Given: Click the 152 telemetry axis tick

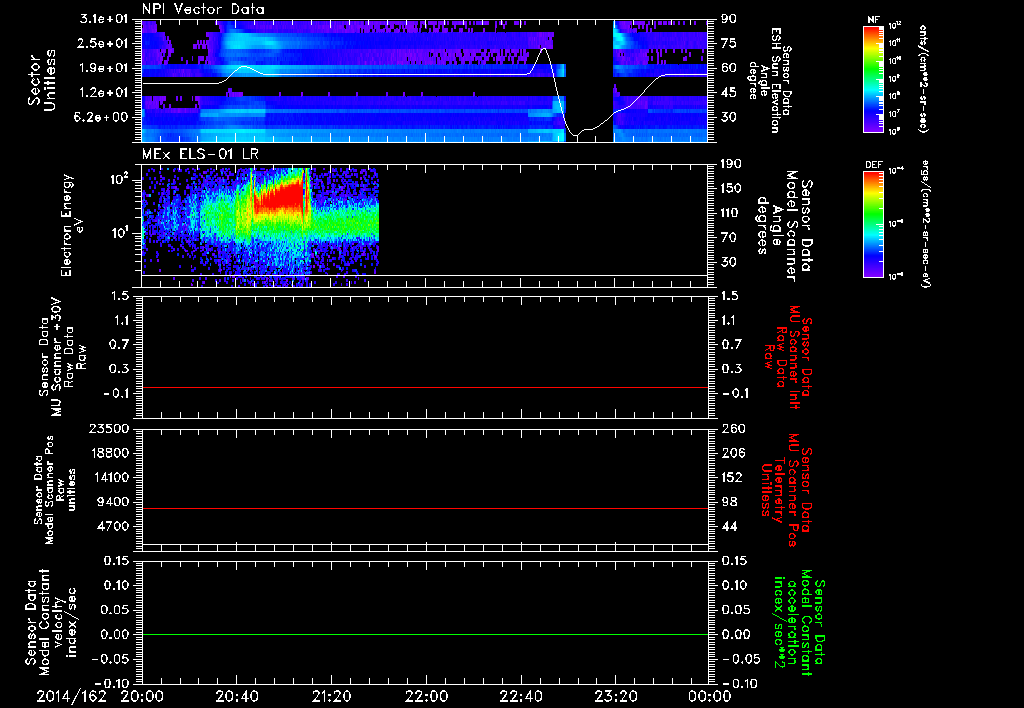Looking at the screenshot, I should [732, 477].
